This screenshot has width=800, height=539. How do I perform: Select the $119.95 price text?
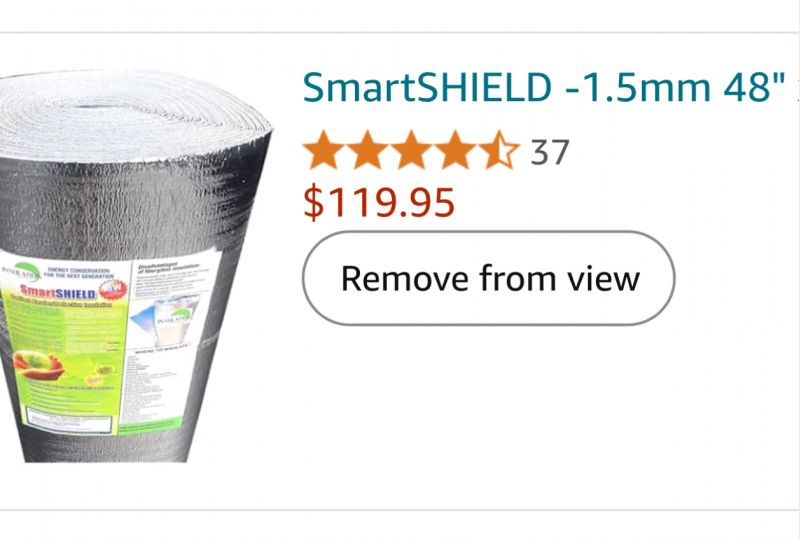[x=379, y=203]
